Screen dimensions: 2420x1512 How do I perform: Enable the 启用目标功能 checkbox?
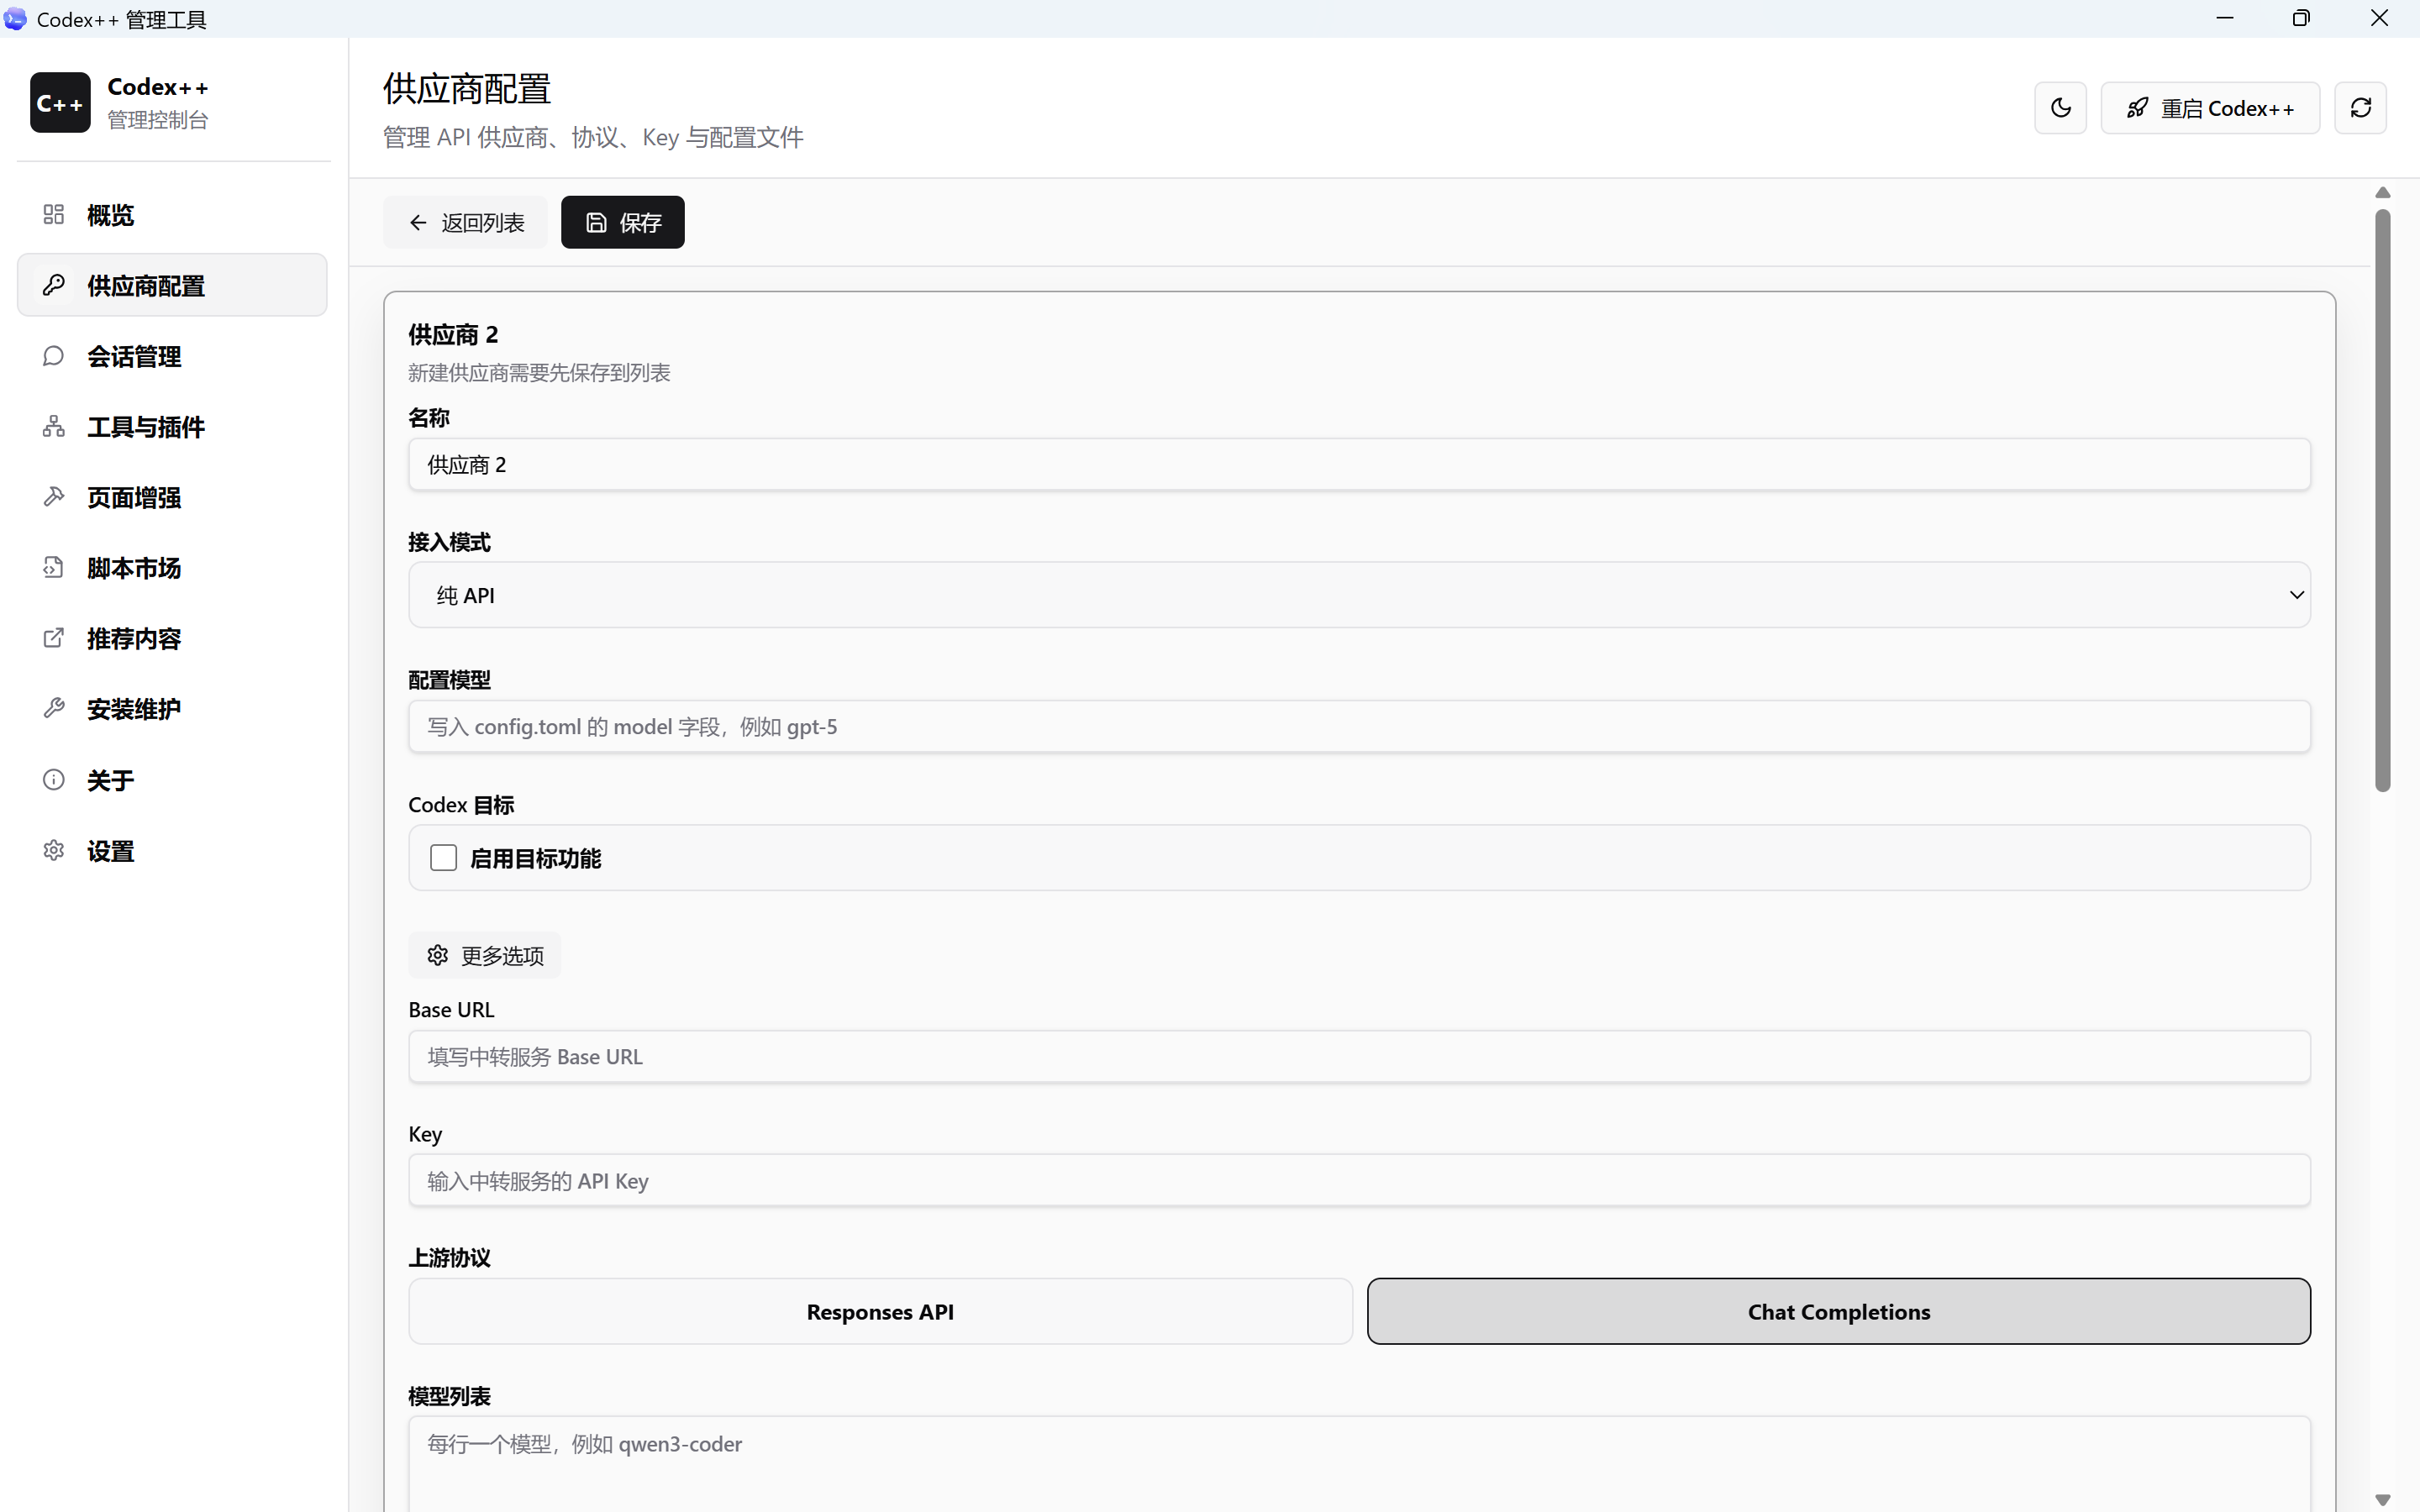443,858
